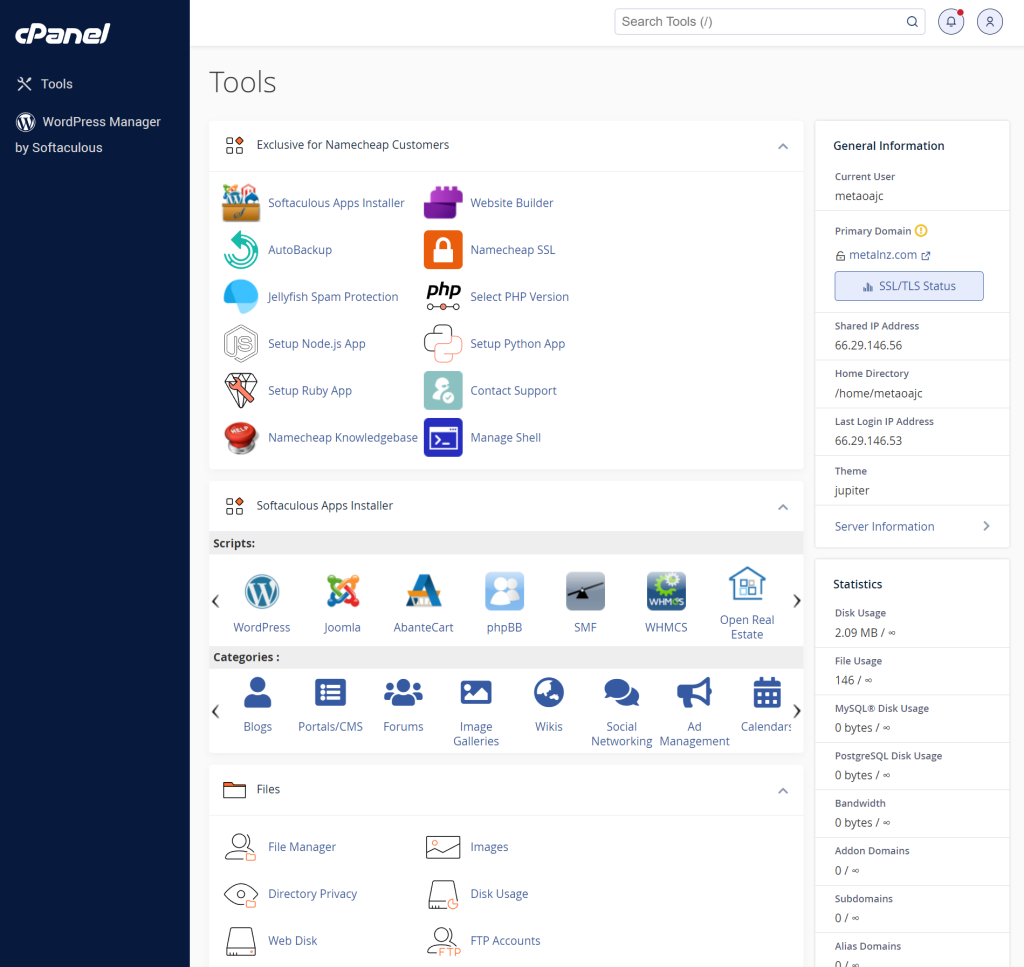1024x967 pixels.
Task: Show previous categories with the left arrow
Action: point(216,711)
